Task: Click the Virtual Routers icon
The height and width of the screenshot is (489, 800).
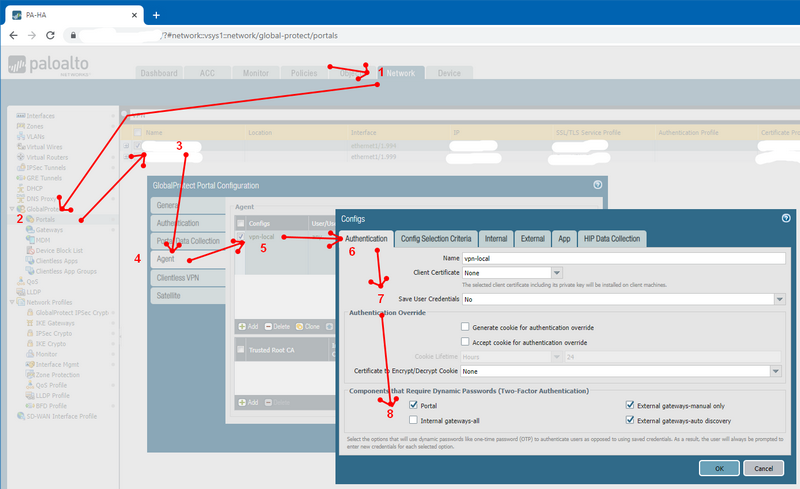Action: pyautogui.click(x=21, y=157)
